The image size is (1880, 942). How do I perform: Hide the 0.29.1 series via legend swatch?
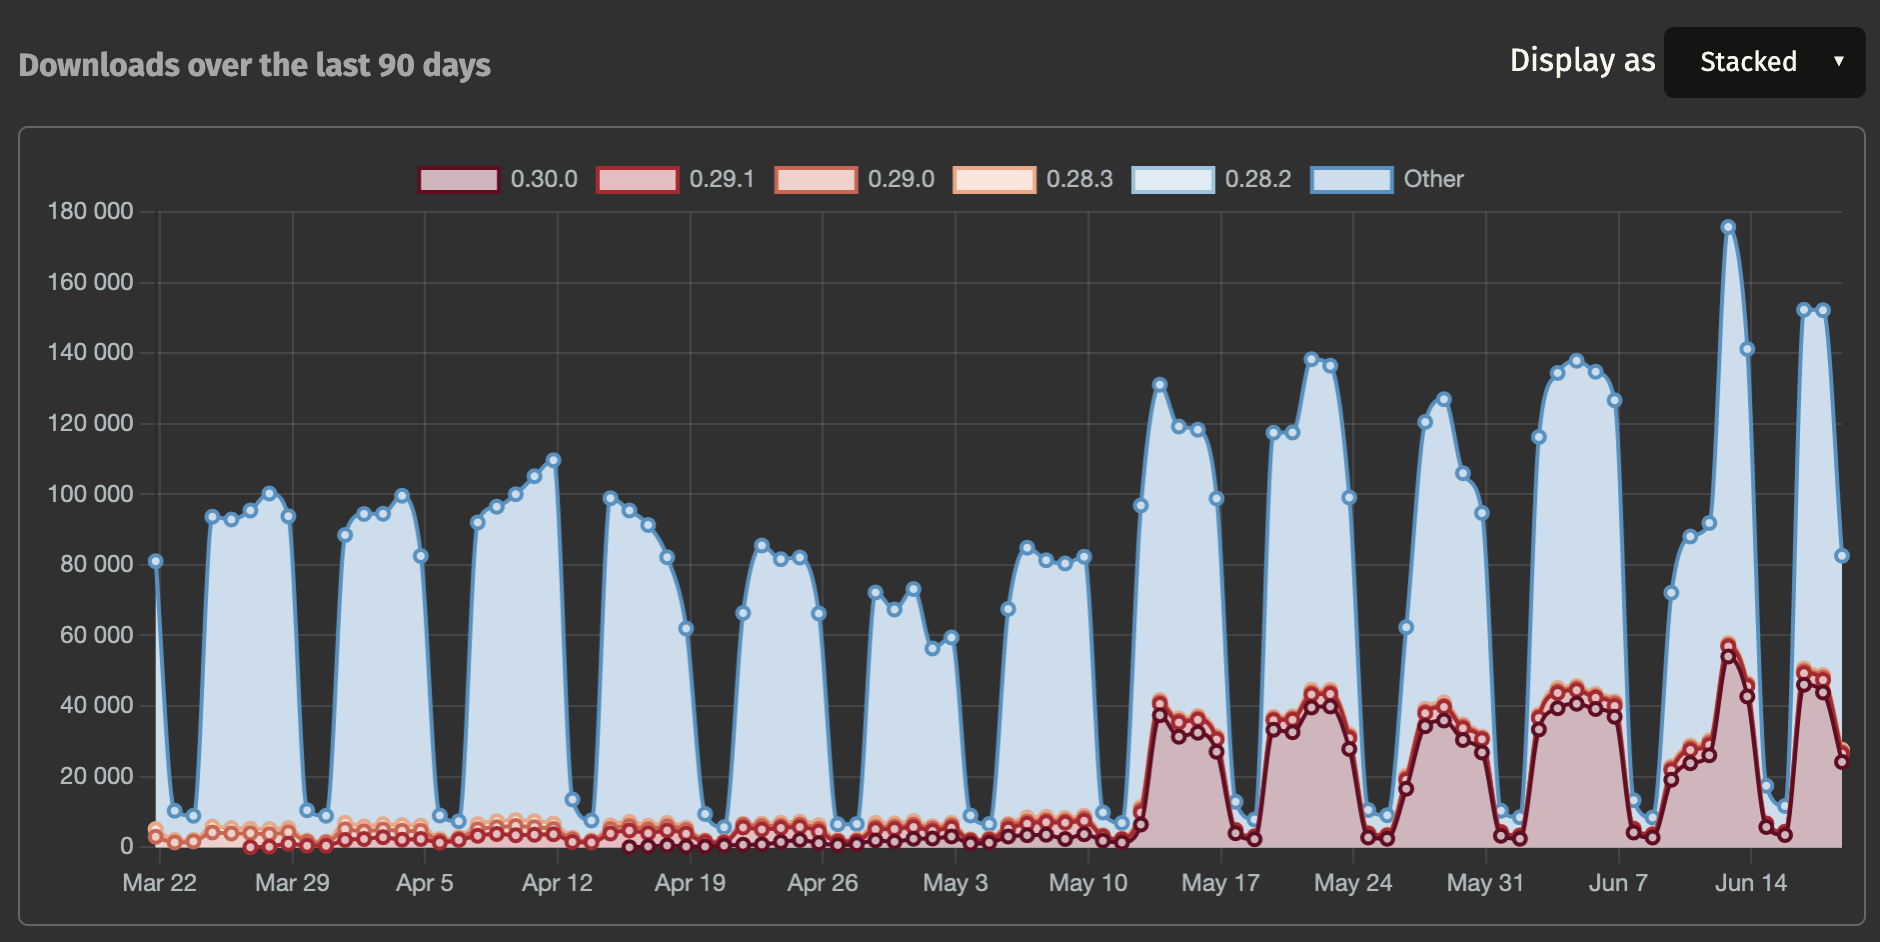[637, 180]
